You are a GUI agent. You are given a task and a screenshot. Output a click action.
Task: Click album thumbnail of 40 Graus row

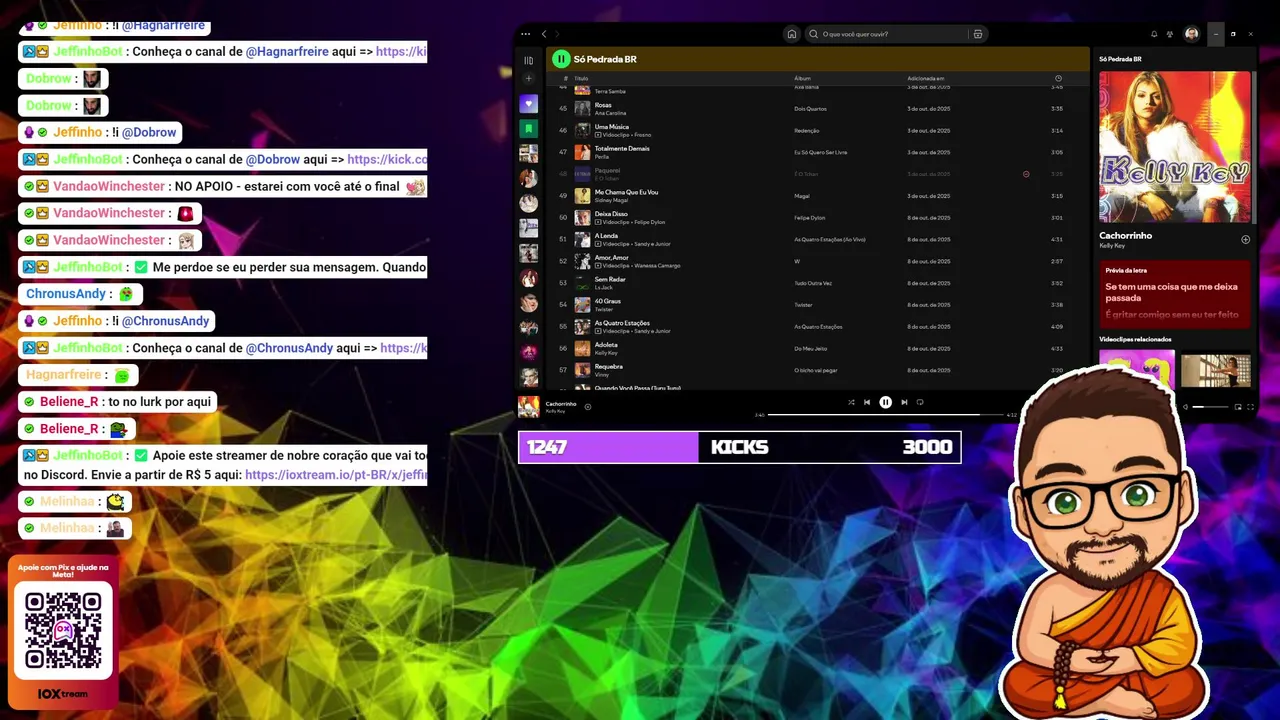[582, 305]
